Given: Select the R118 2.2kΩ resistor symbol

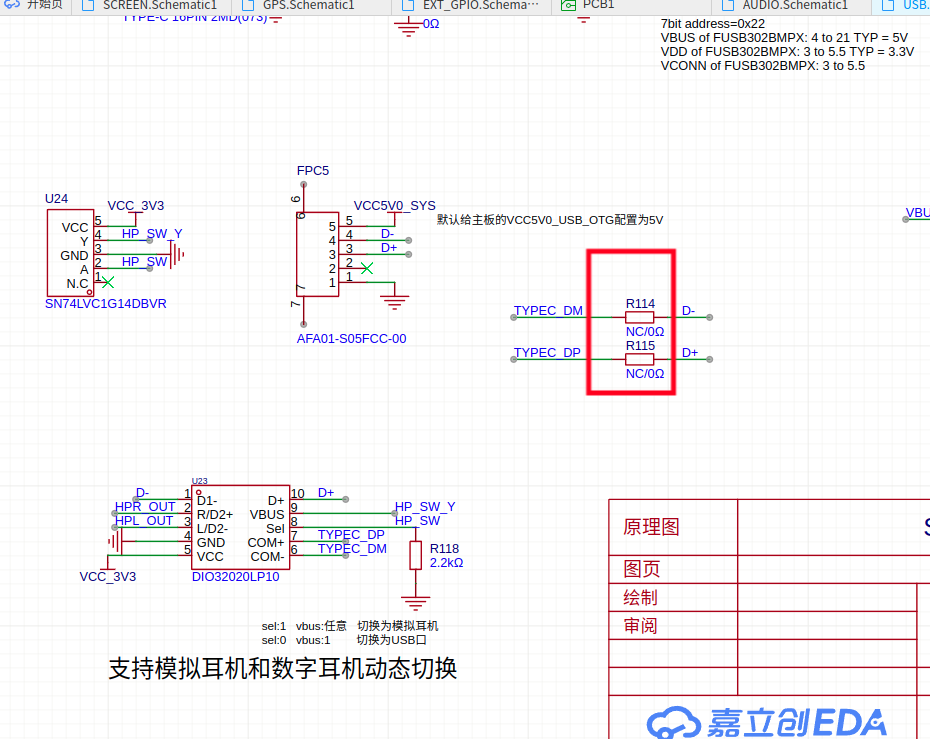Looking at the screenshot, I should (x=415, y=556).
